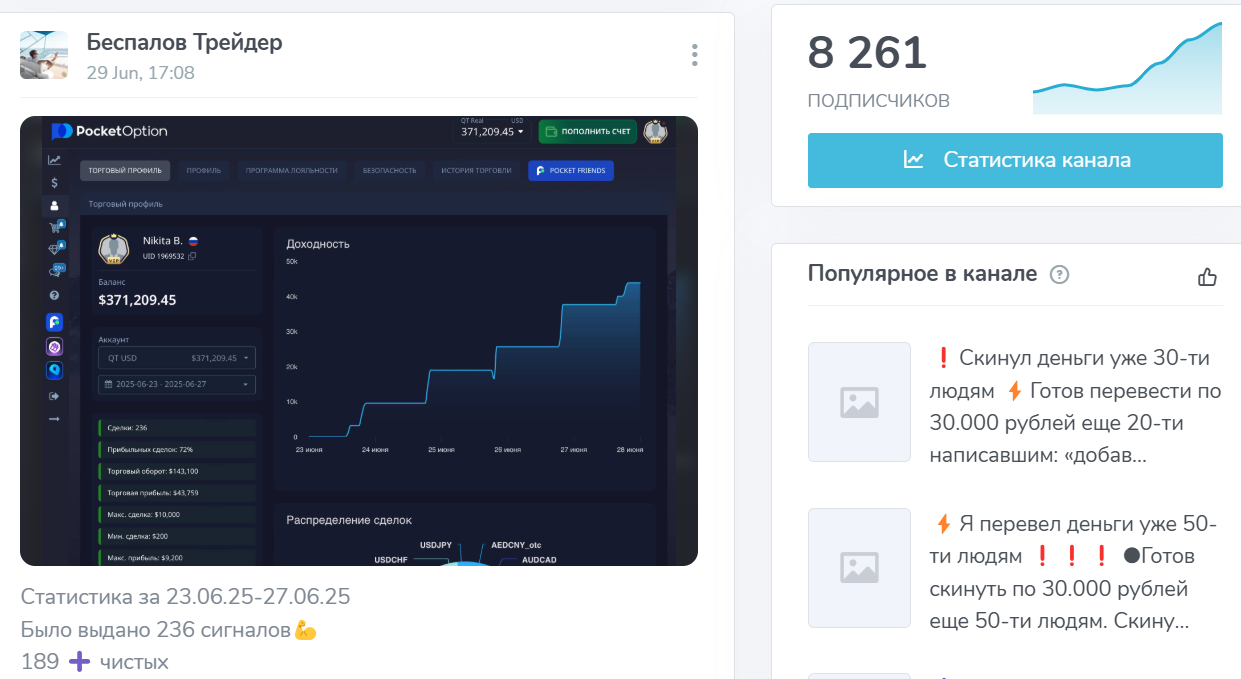Click the thumbs-up icon beside Популярное в канале
This screenshot has width=1241, height=679.
point(1207,277)
